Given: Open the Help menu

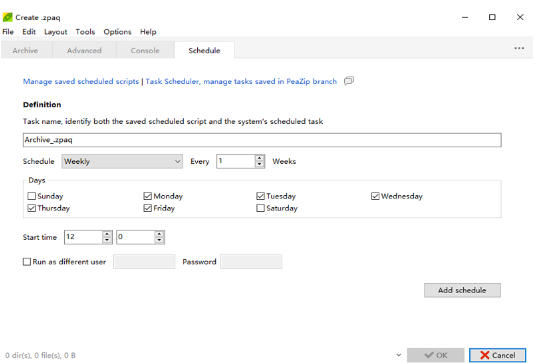Looking at the screenshot, I should click(148, 32).
